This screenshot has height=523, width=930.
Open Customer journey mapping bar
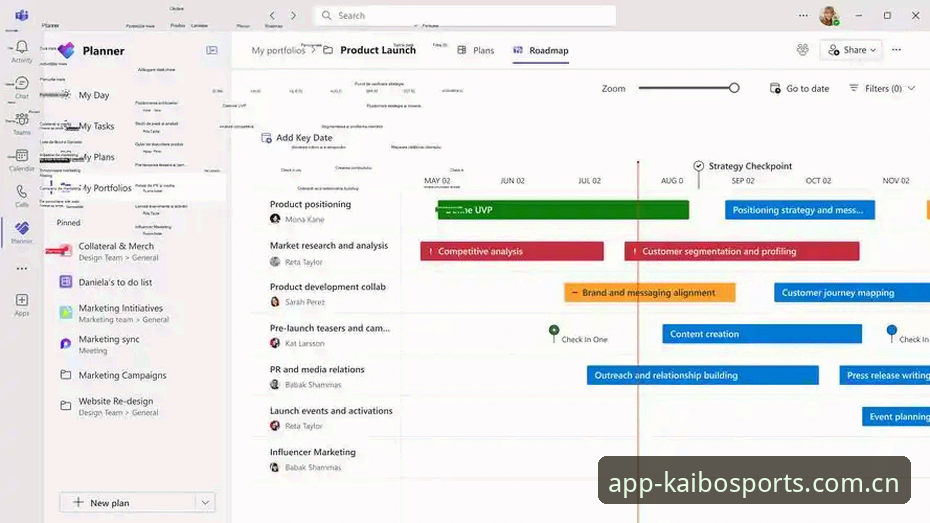[852, 292]
